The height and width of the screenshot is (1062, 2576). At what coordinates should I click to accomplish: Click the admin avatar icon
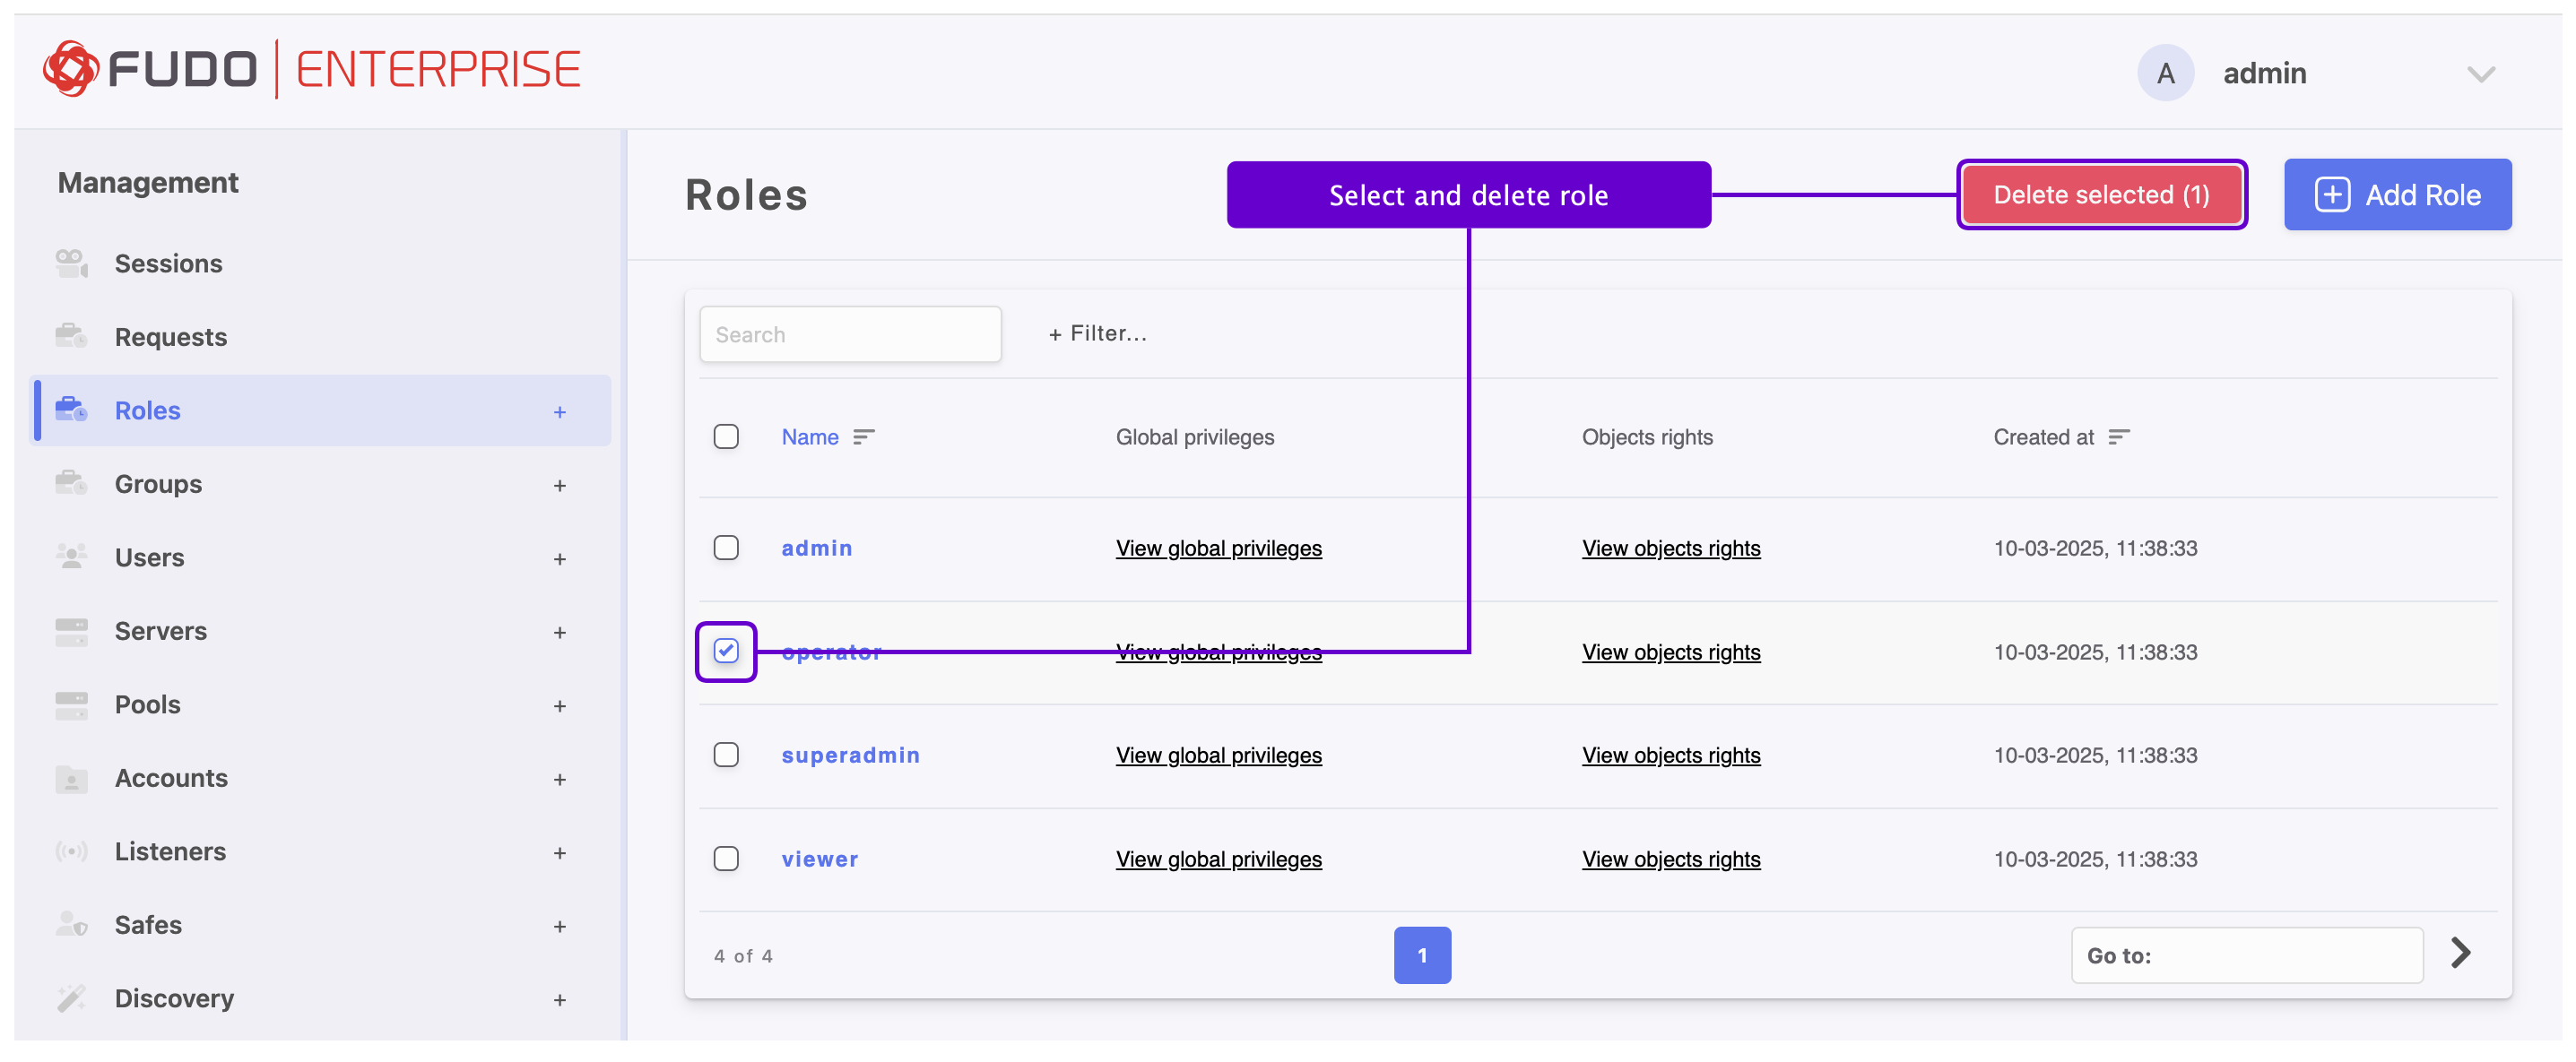(2165, 73)
